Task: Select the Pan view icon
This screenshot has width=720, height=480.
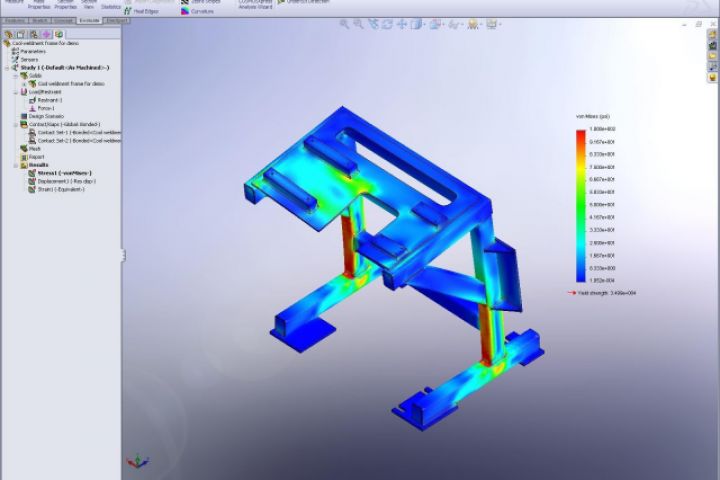Action: coord(402,24)
